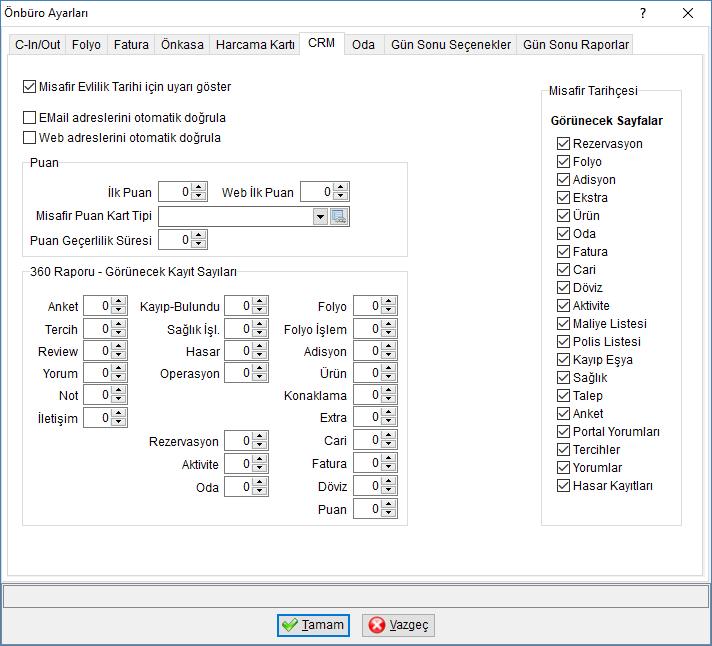Click Tamam button to confirm
Viewport: 712px width, 646px height.
click(313, 625)
